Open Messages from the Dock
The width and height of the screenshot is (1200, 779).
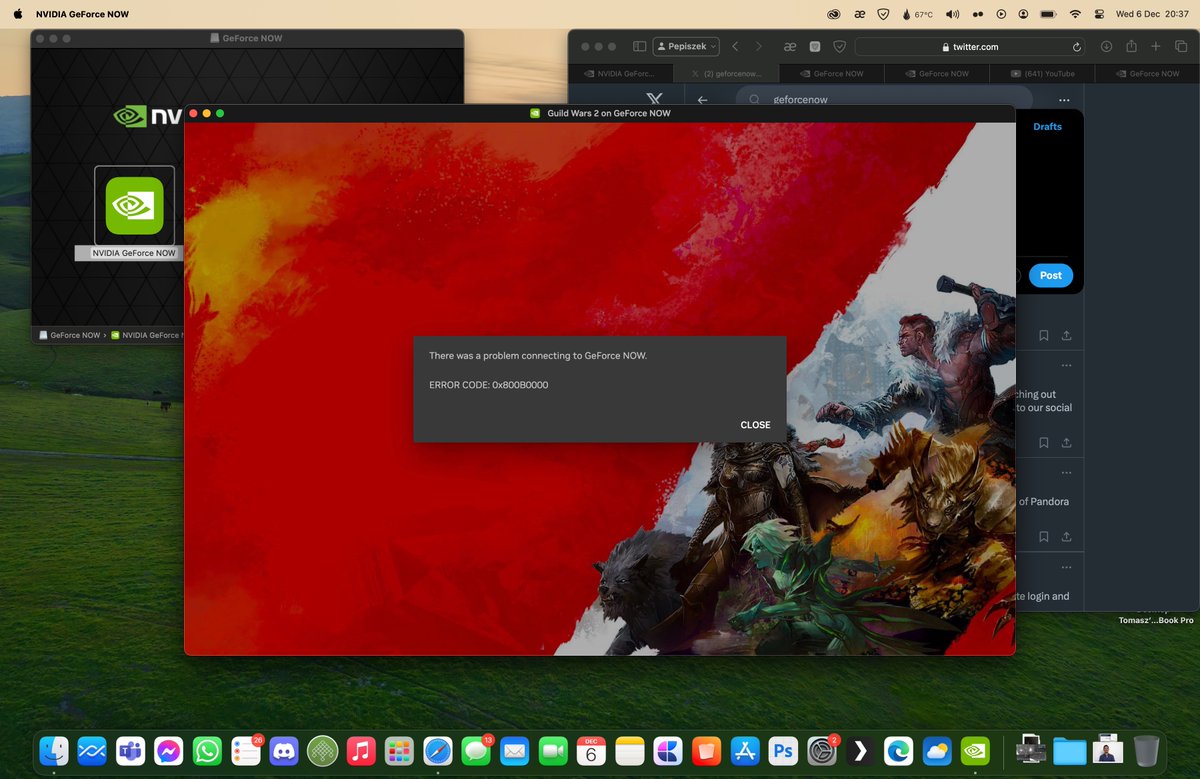click(x=476, y=751)
